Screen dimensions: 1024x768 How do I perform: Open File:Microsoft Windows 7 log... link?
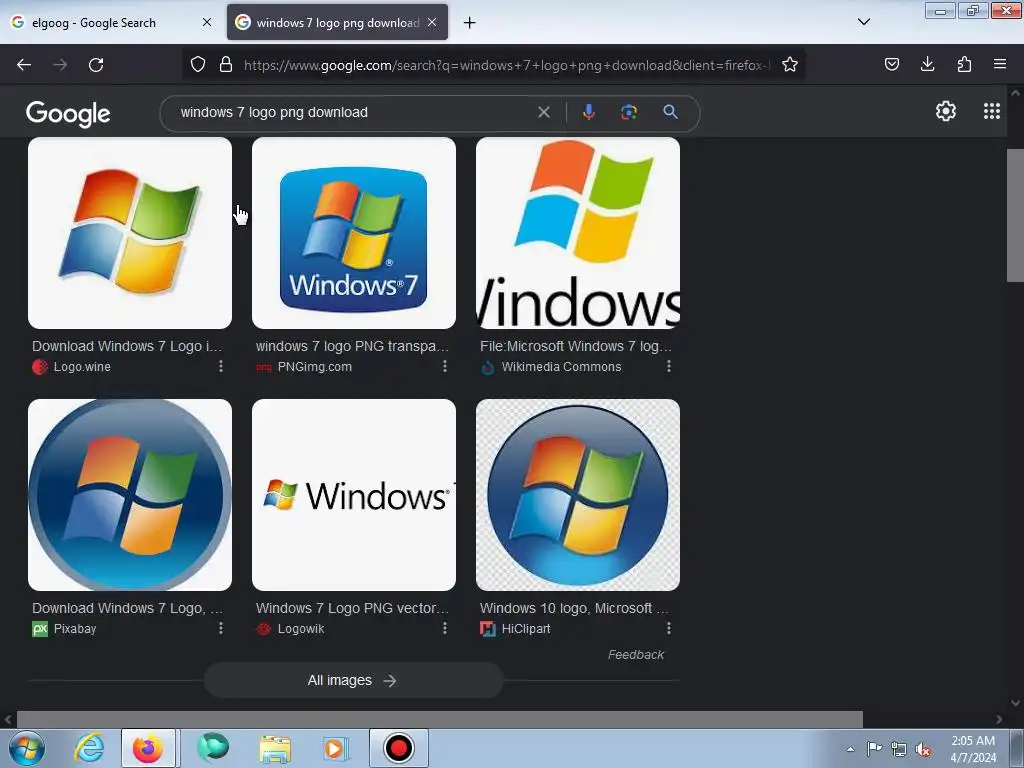(575, 346)
